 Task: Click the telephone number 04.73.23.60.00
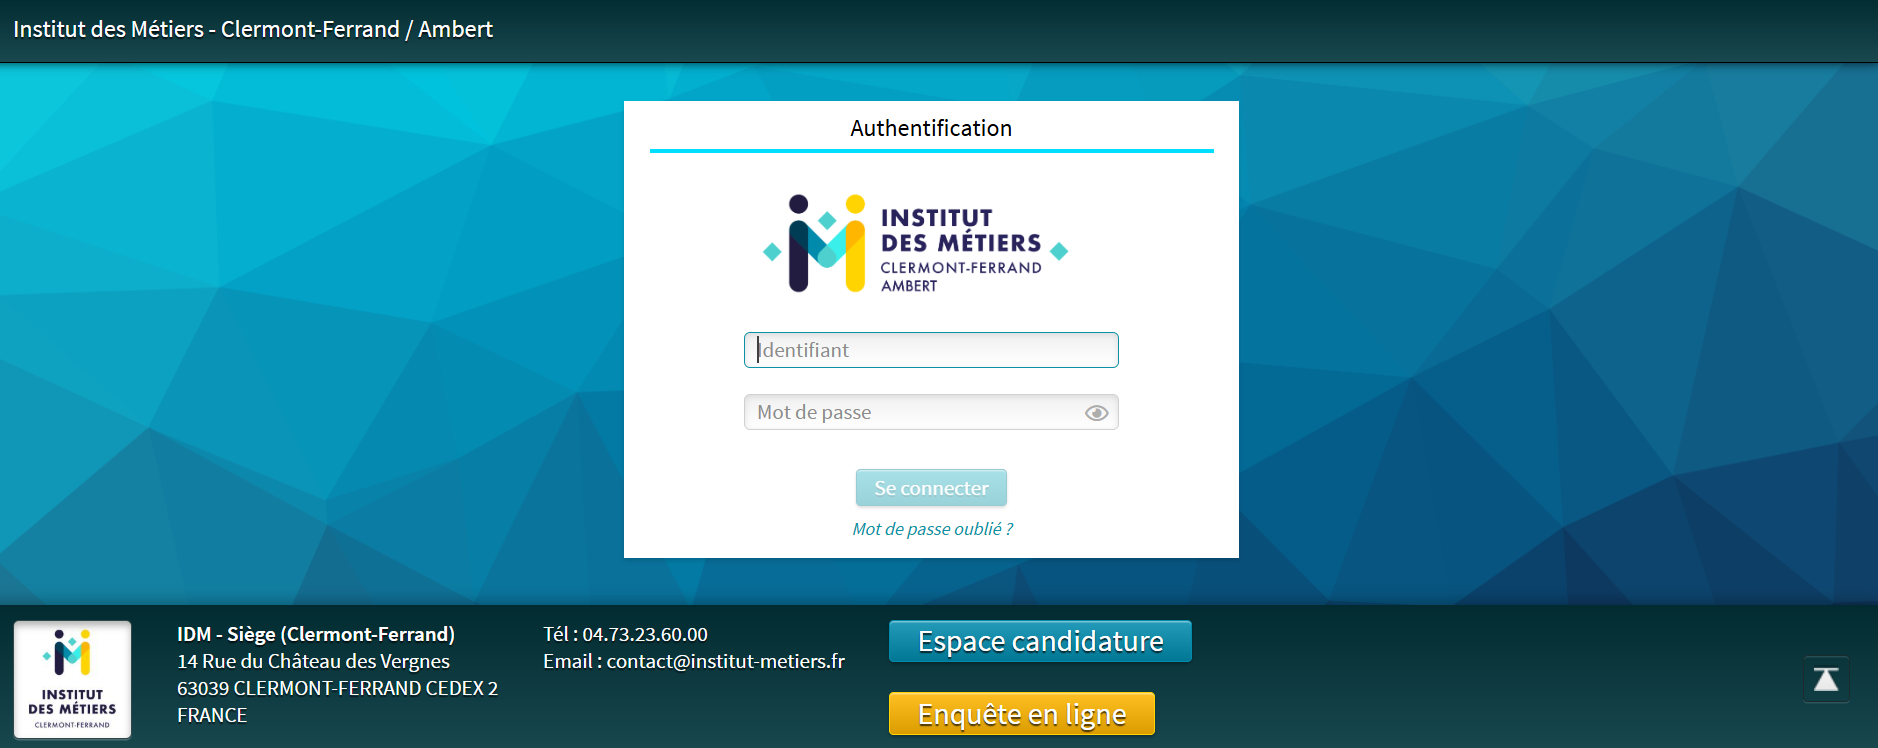[x=645, y=634]
